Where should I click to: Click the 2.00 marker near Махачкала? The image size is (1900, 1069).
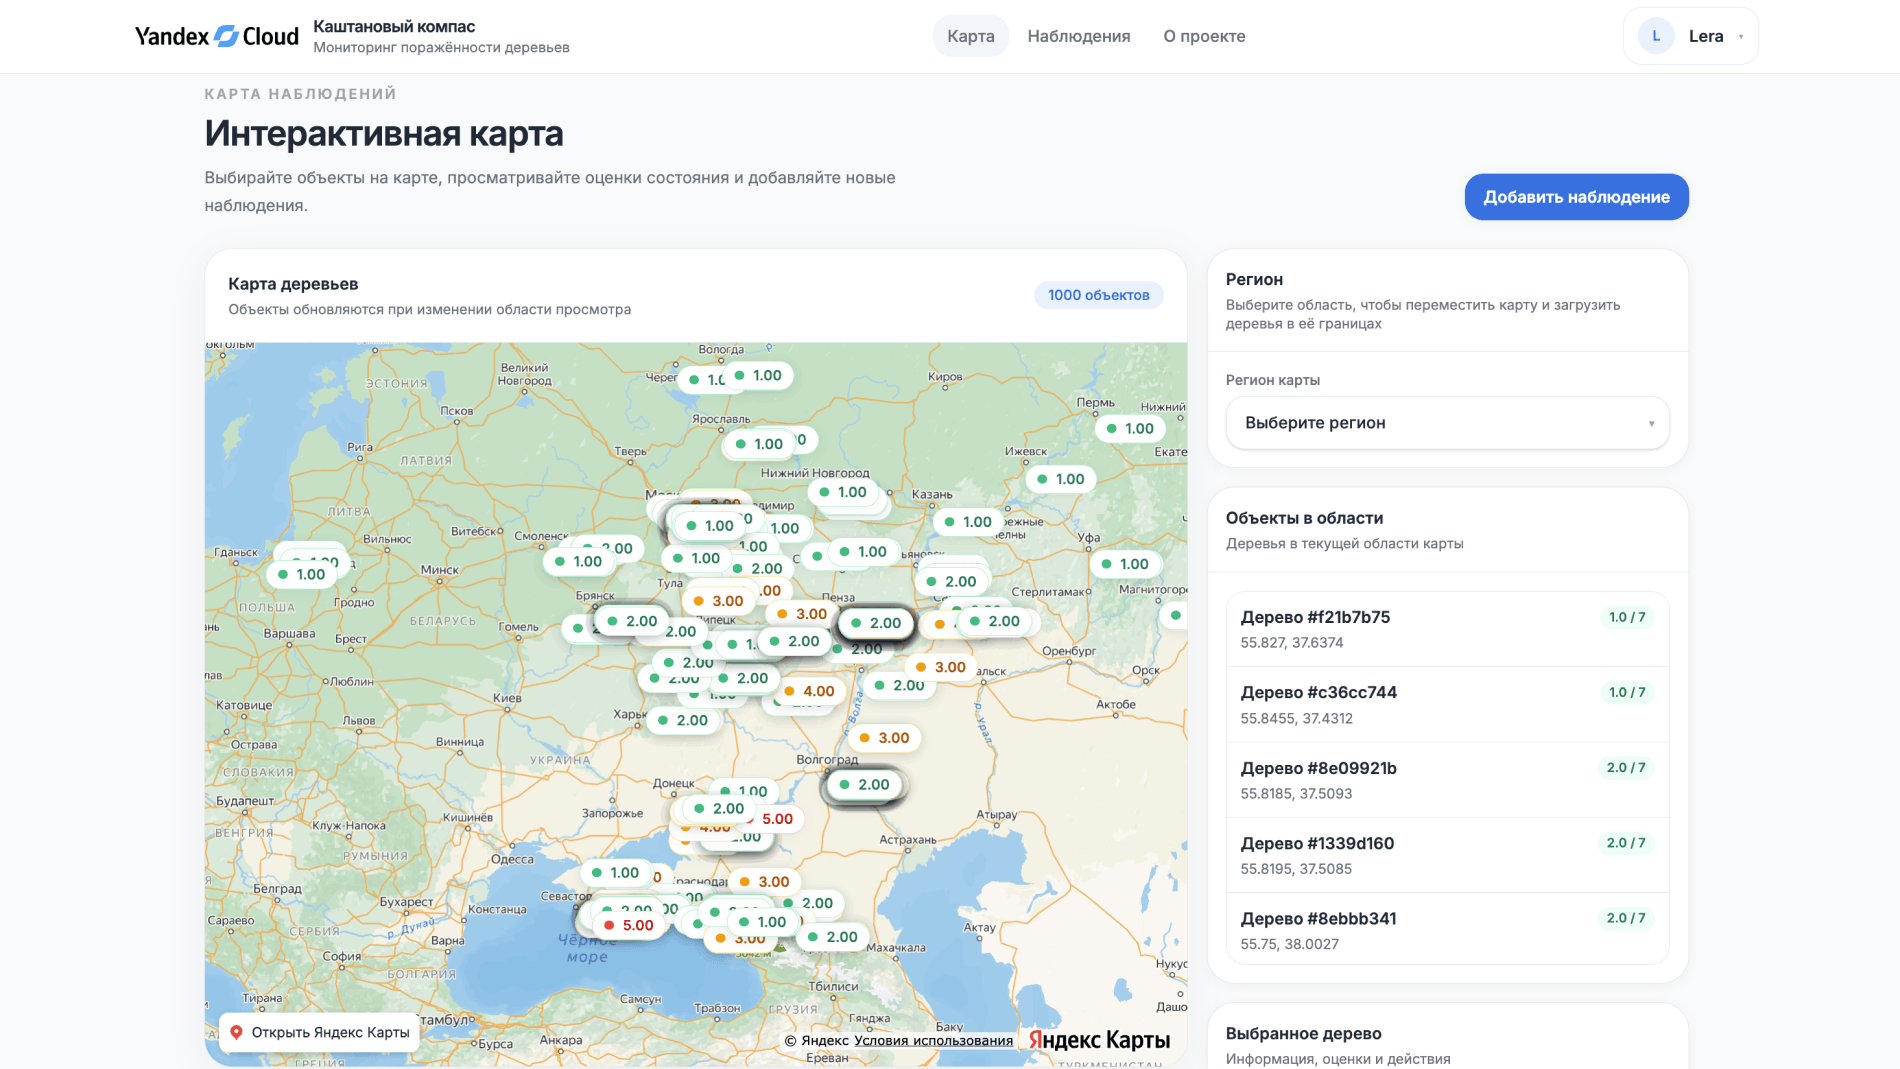click(x=832, y=937)
